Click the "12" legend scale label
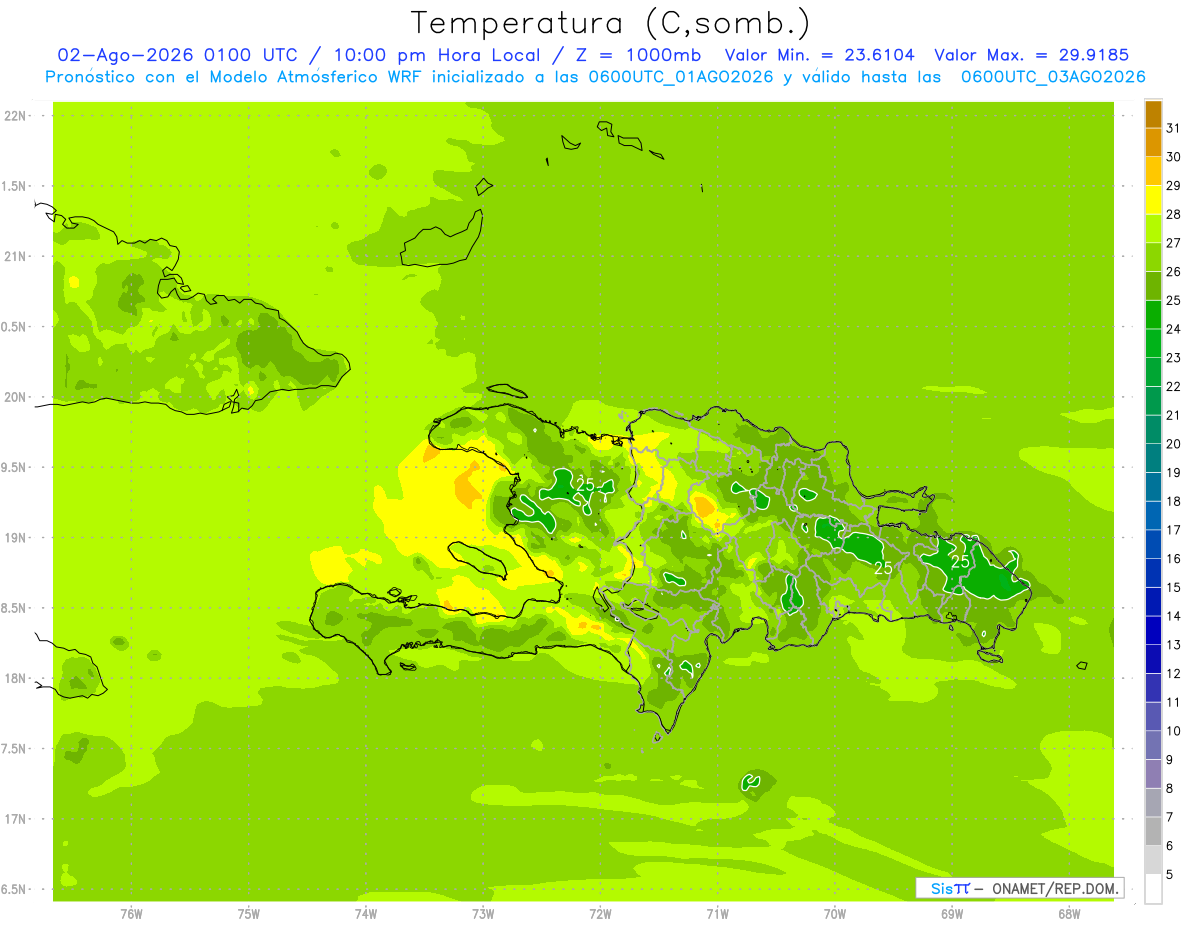The height and width of the screenshot is (927, 1200). (x=1174, y=674)
